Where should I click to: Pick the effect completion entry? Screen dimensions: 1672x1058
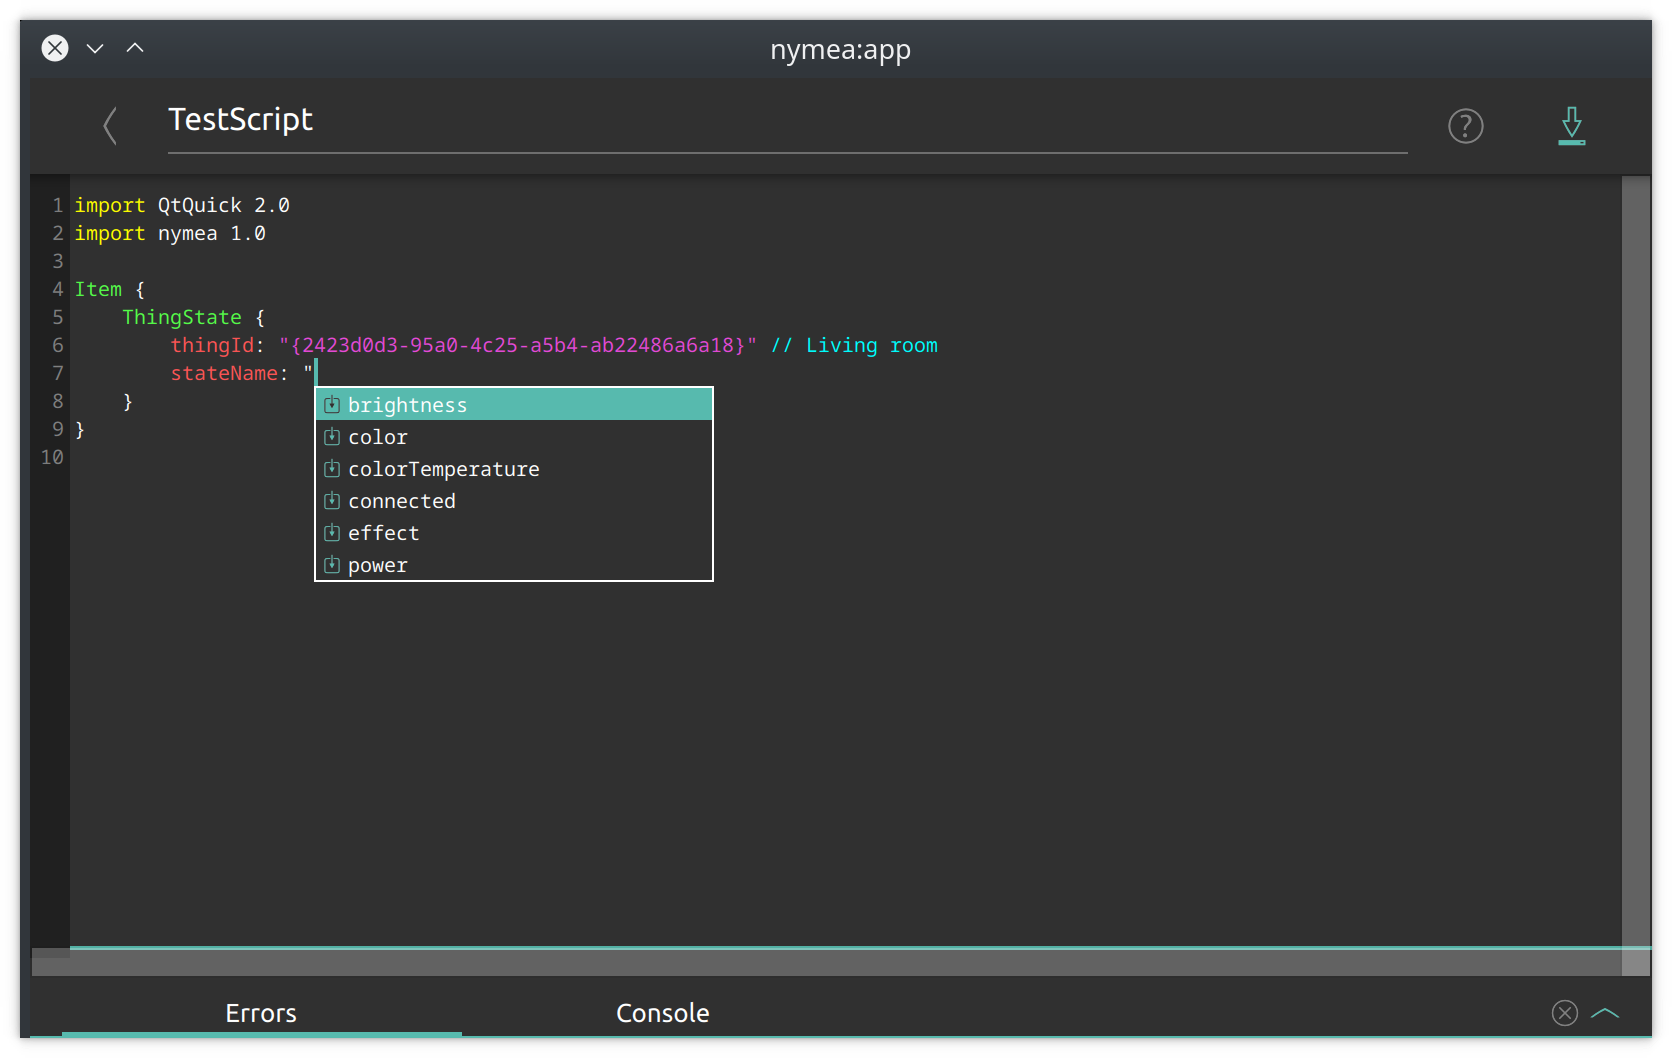(x=514, y=533)
